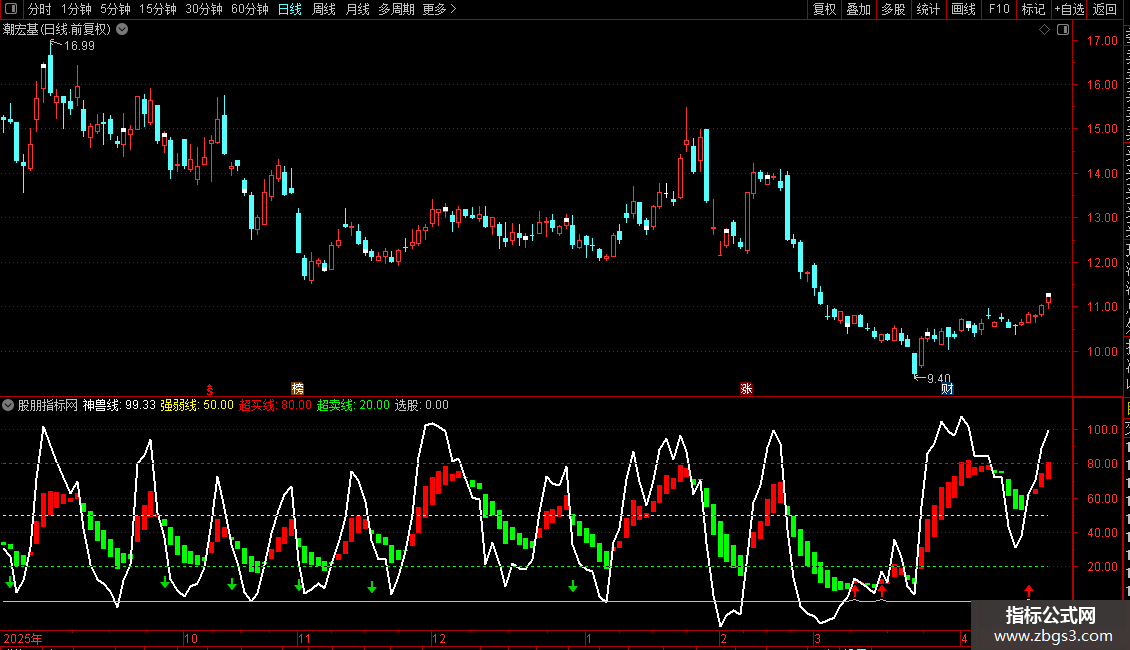The width and height of the screenshot is (1130, 650).
Task: Click month 11 on the time axis
Action: [x=304, y=638]
